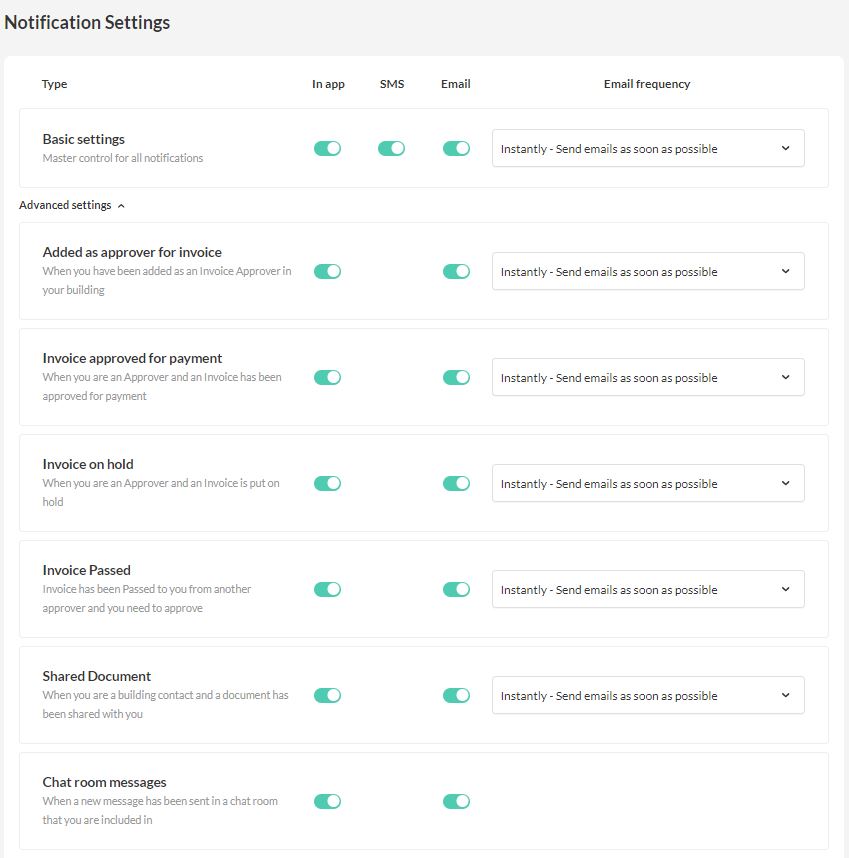Screen dimensions: 849x858
Task: Click 'Invoice on hold' title
Action: 88,464
